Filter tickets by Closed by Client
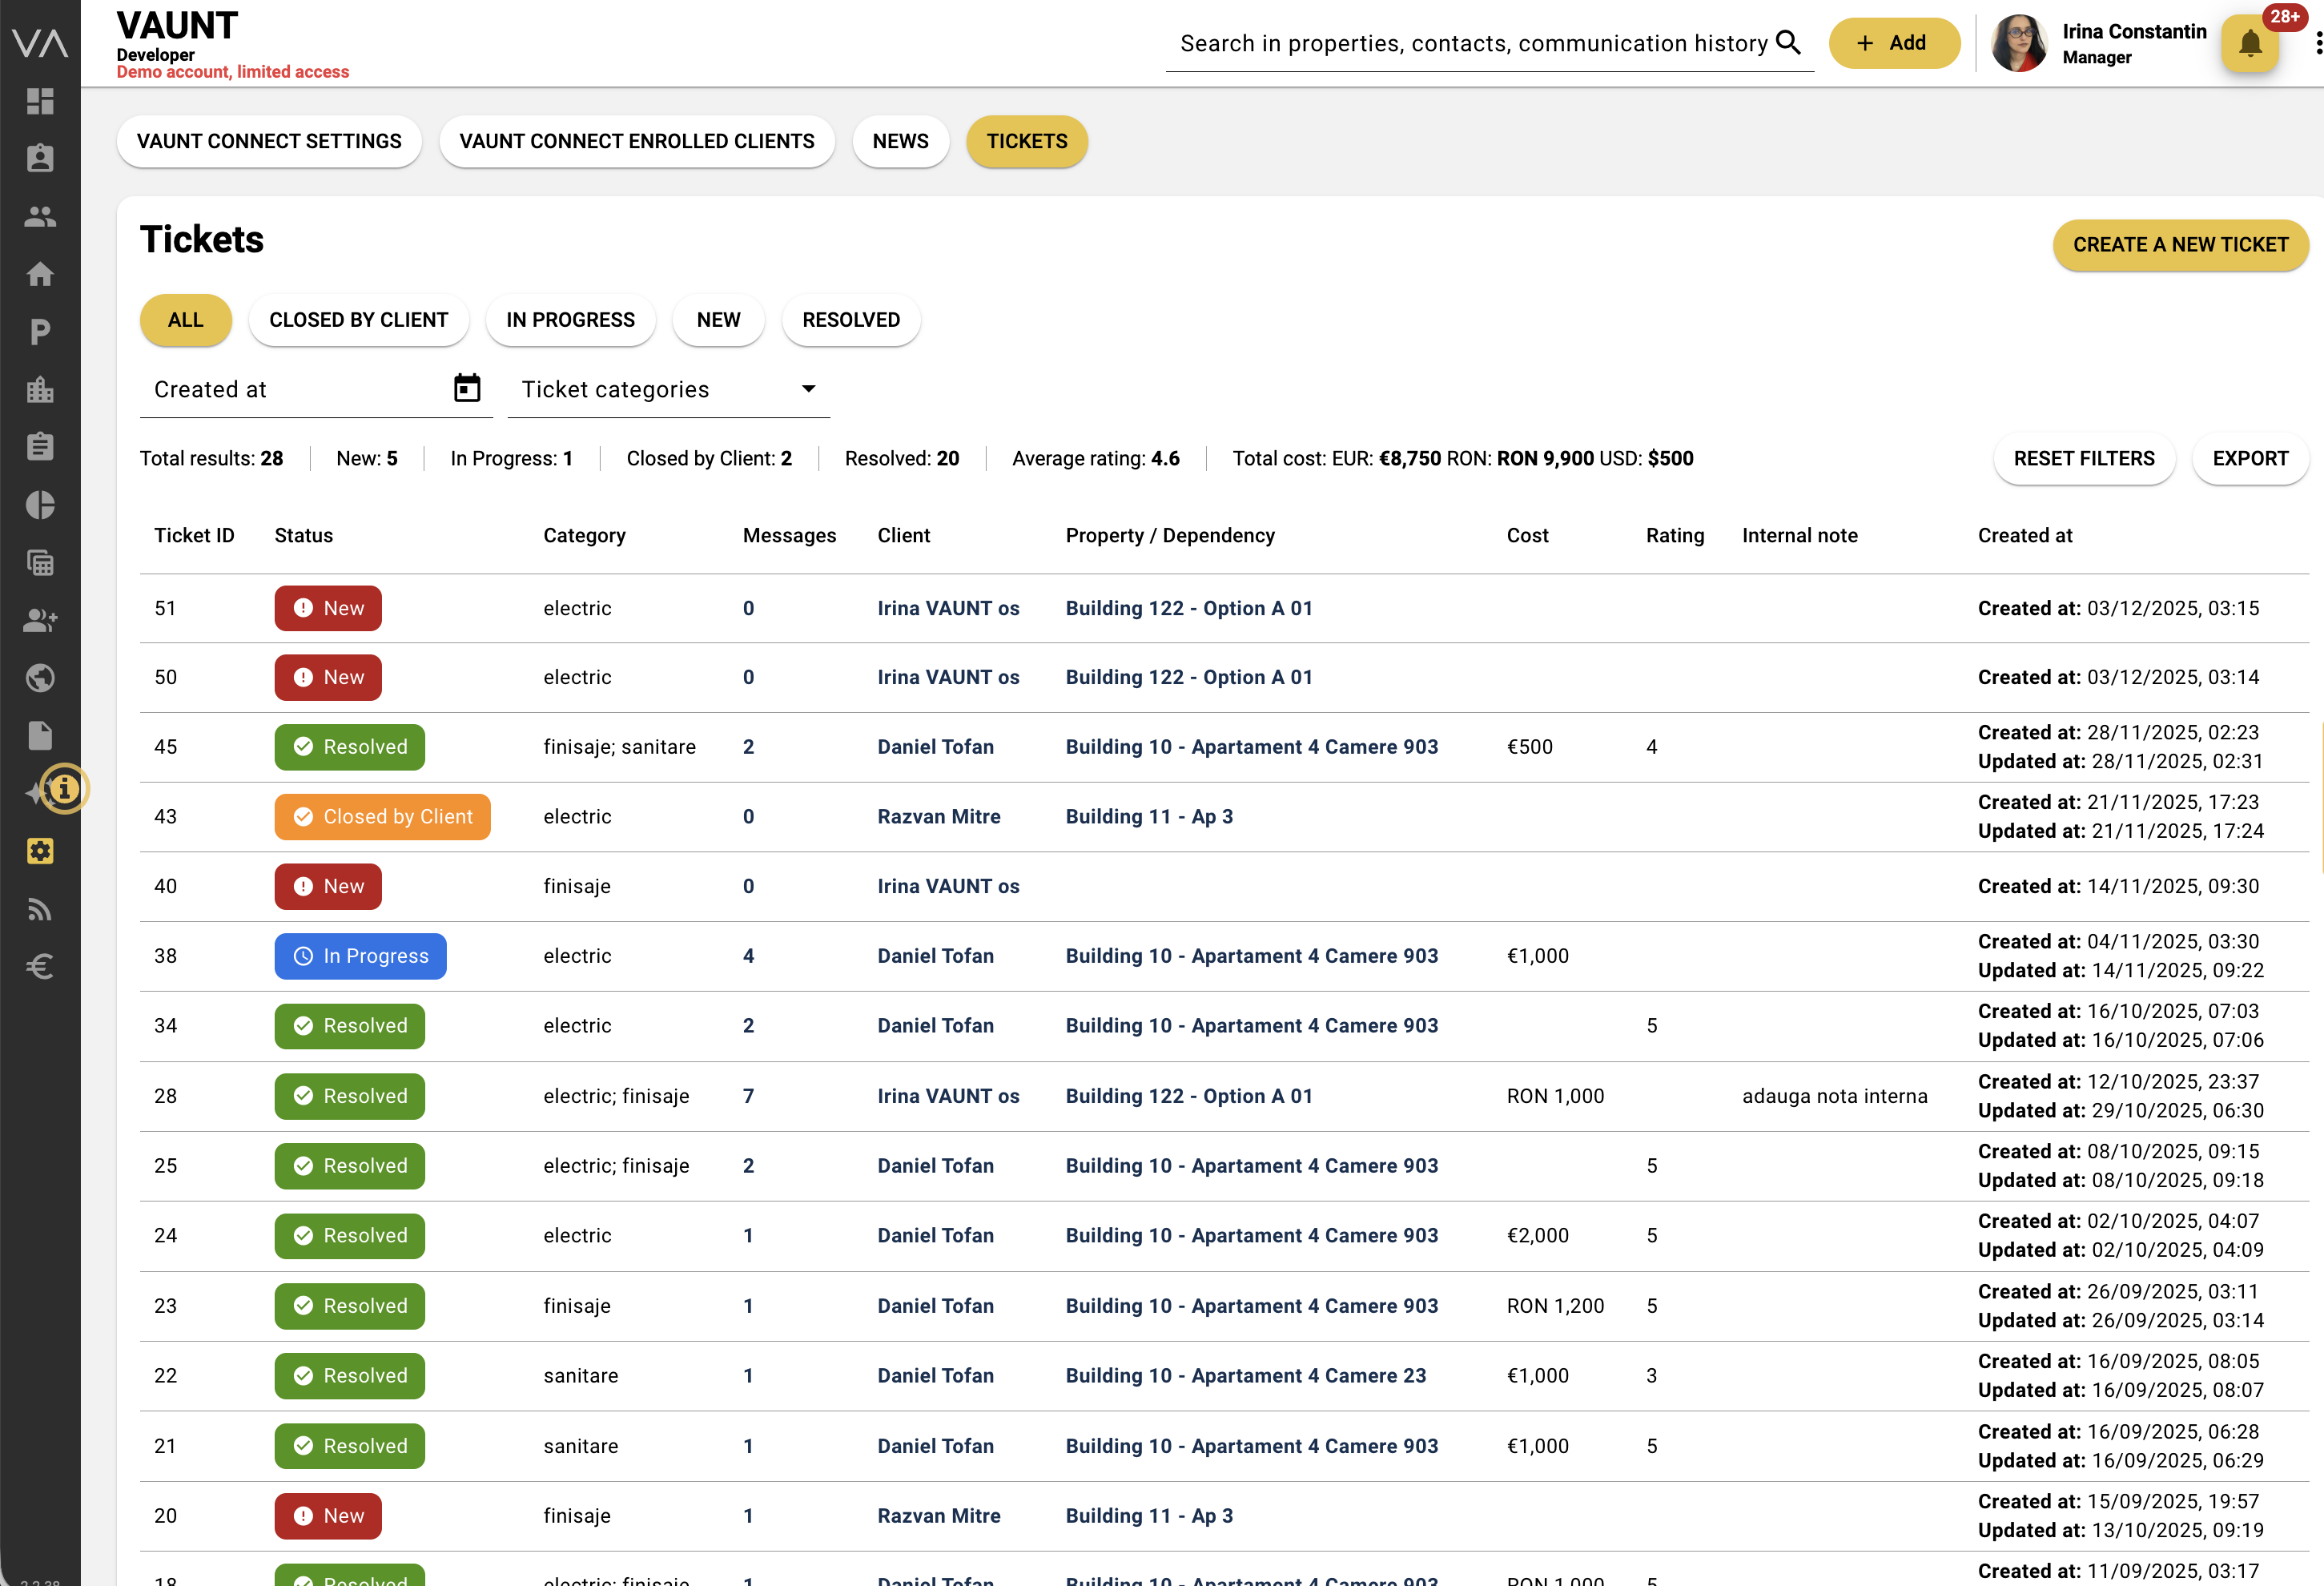 click(x=358, y=320)
